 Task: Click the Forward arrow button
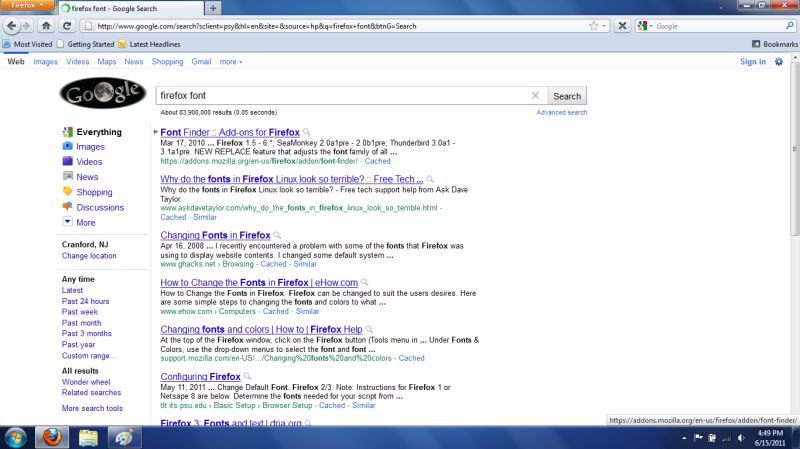tap(26, 26)
